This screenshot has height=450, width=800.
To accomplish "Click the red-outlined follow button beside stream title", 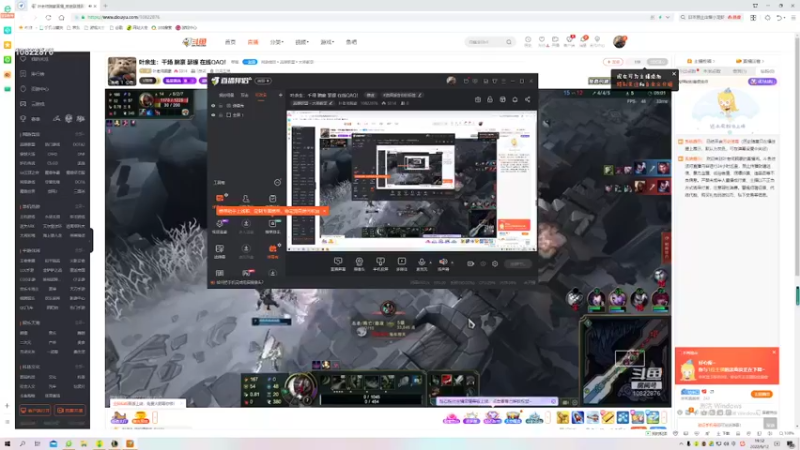I will tap(613, 62).
